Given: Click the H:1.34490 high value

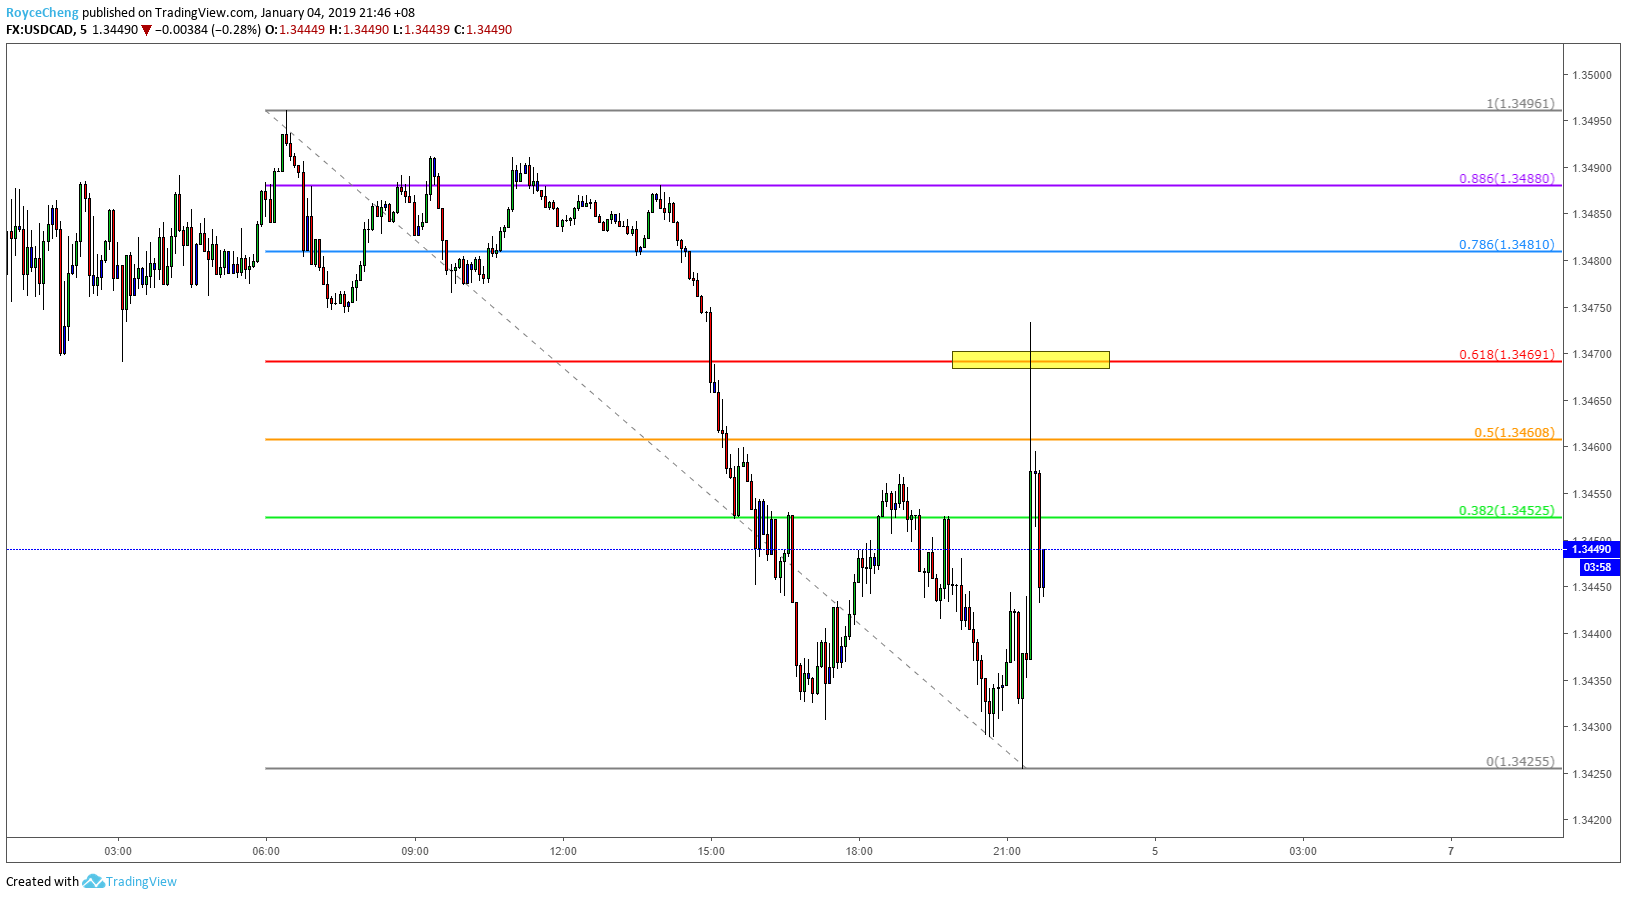Looking at the screenshot, I should [x=359, y=30].
